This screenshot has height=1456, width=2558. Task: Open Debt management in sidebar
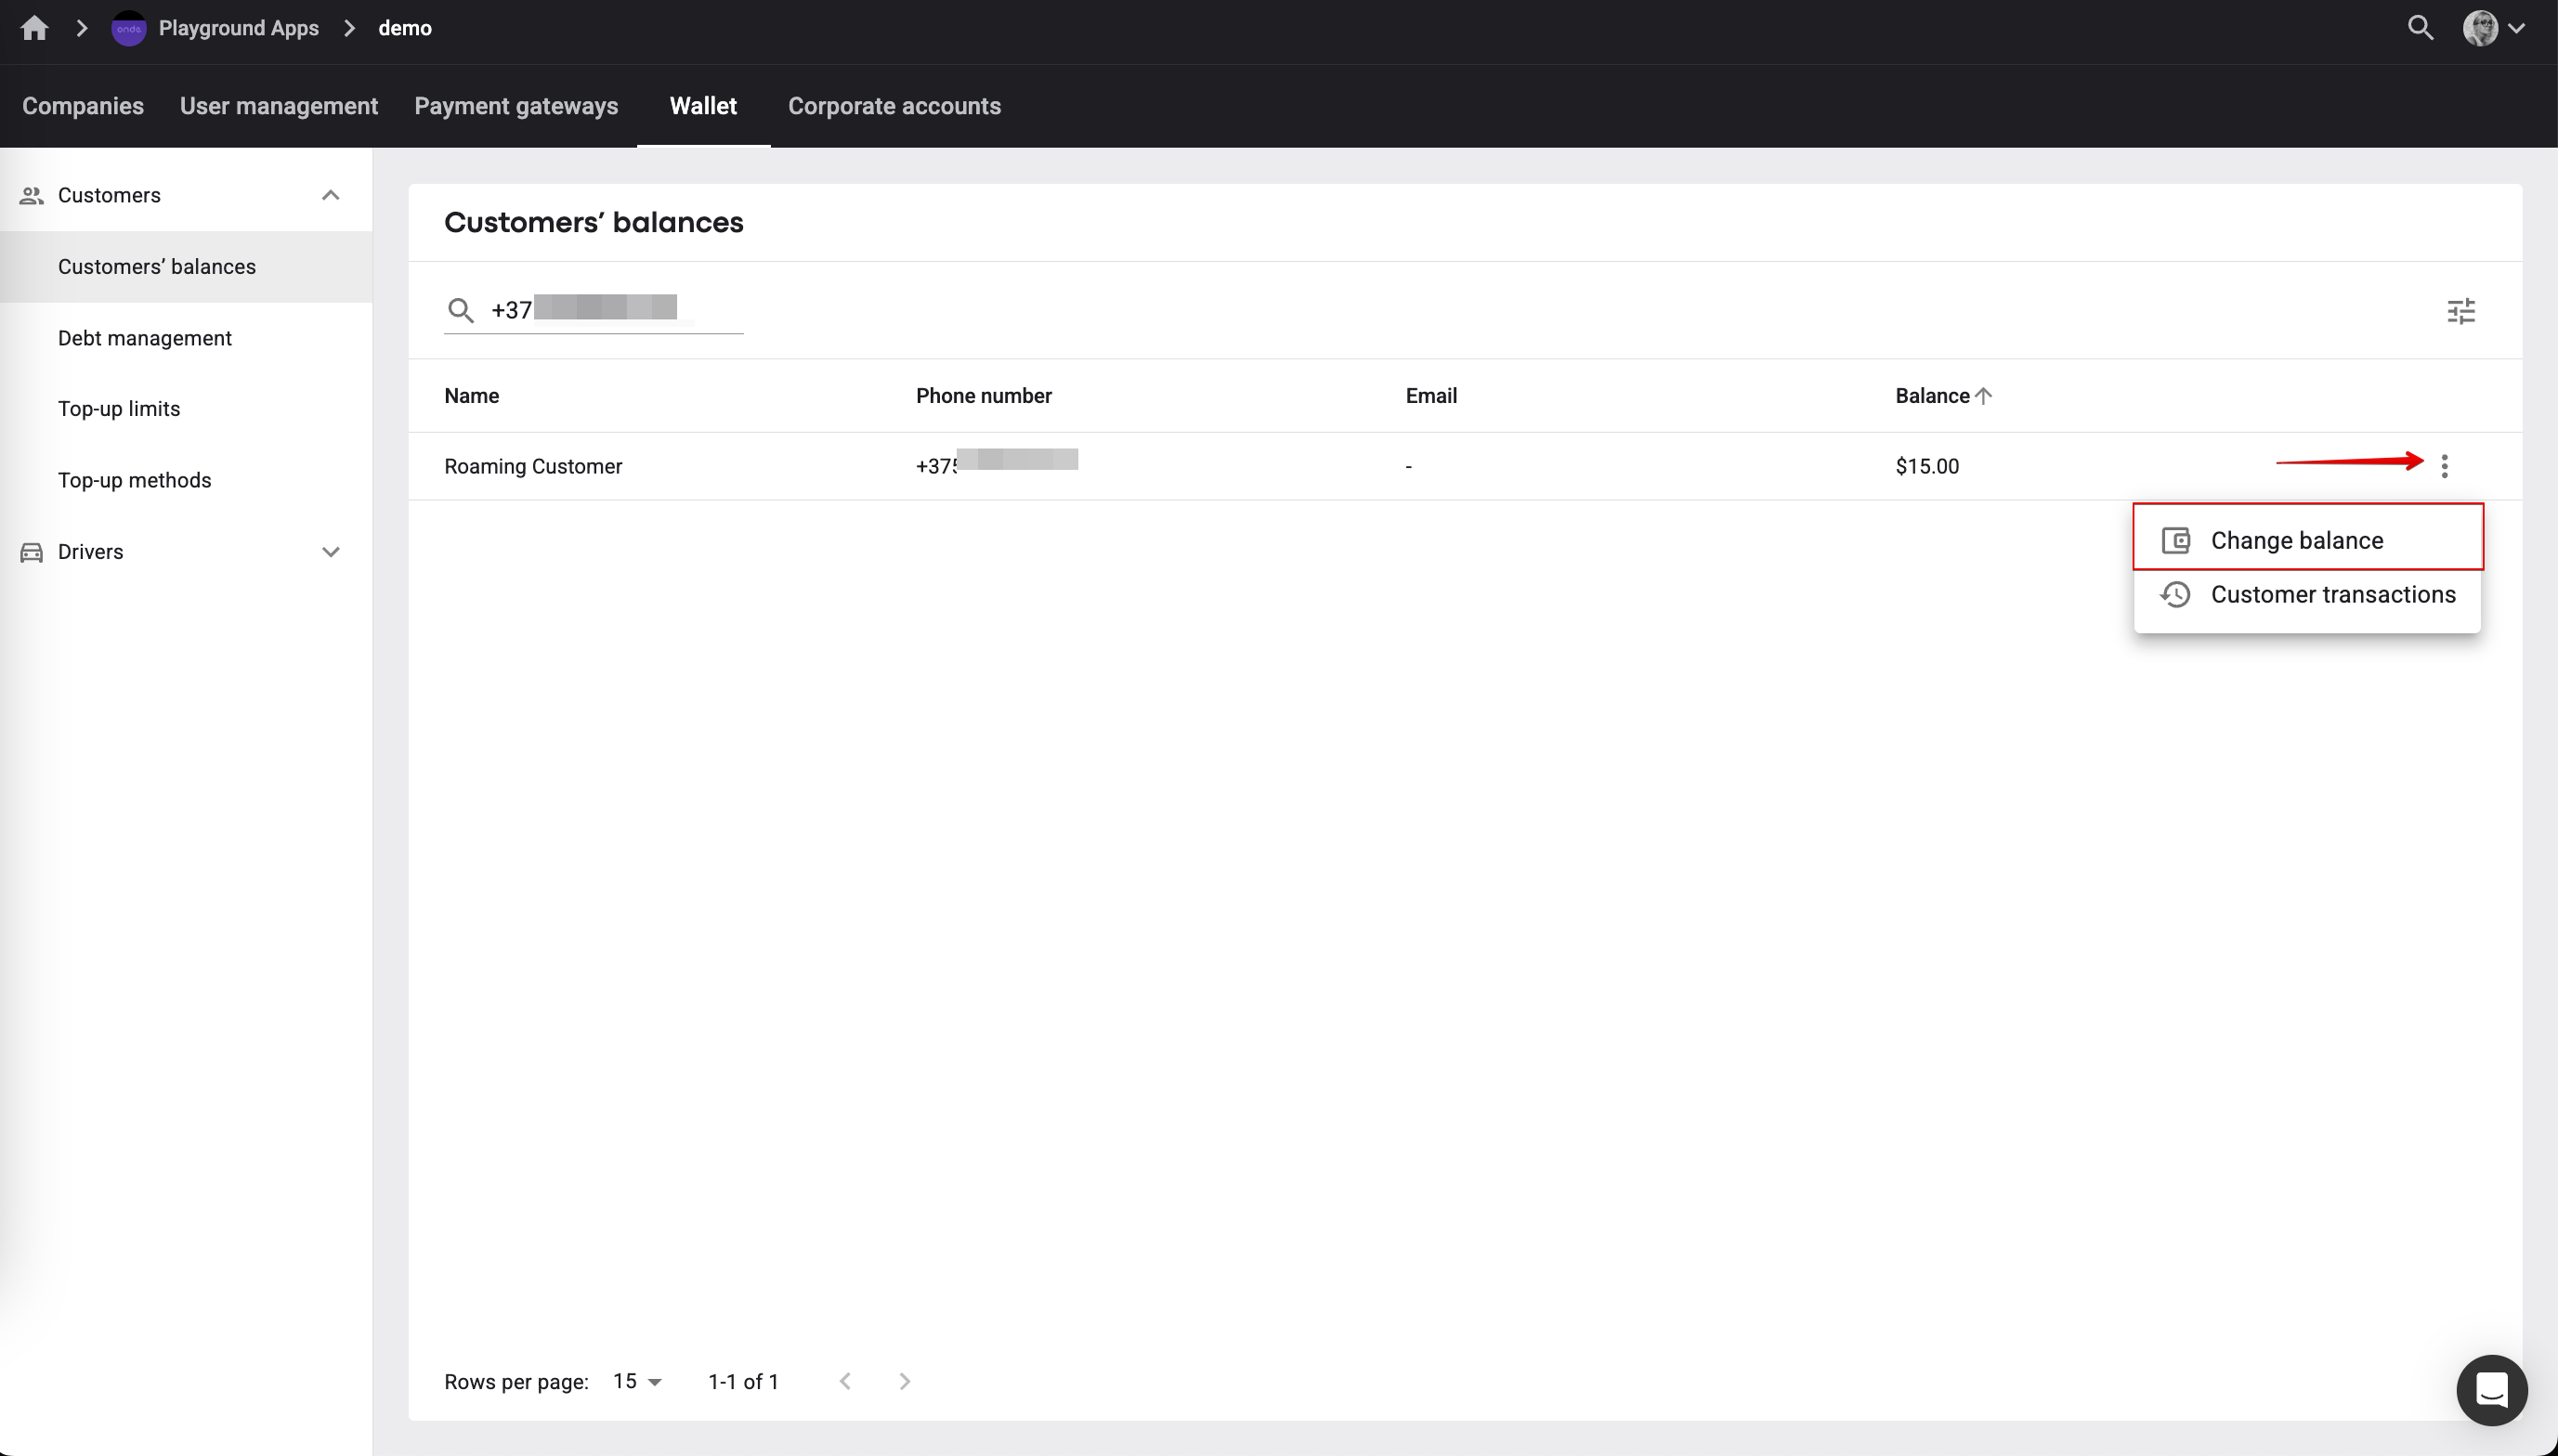[x=145, y=338]
